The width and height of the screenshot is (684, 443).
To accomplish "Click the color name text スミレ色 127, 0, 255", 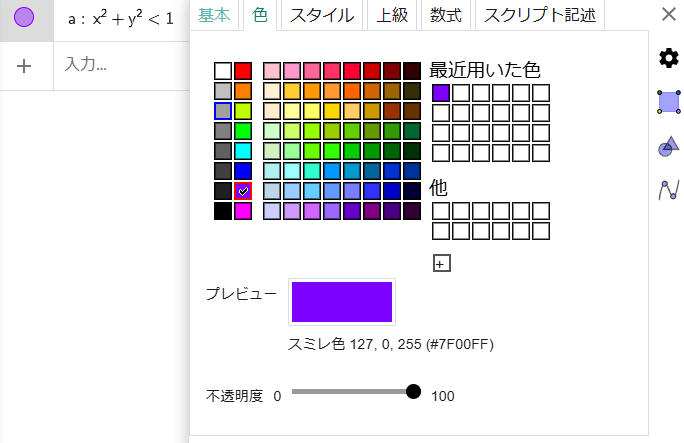I will [390, 344].
